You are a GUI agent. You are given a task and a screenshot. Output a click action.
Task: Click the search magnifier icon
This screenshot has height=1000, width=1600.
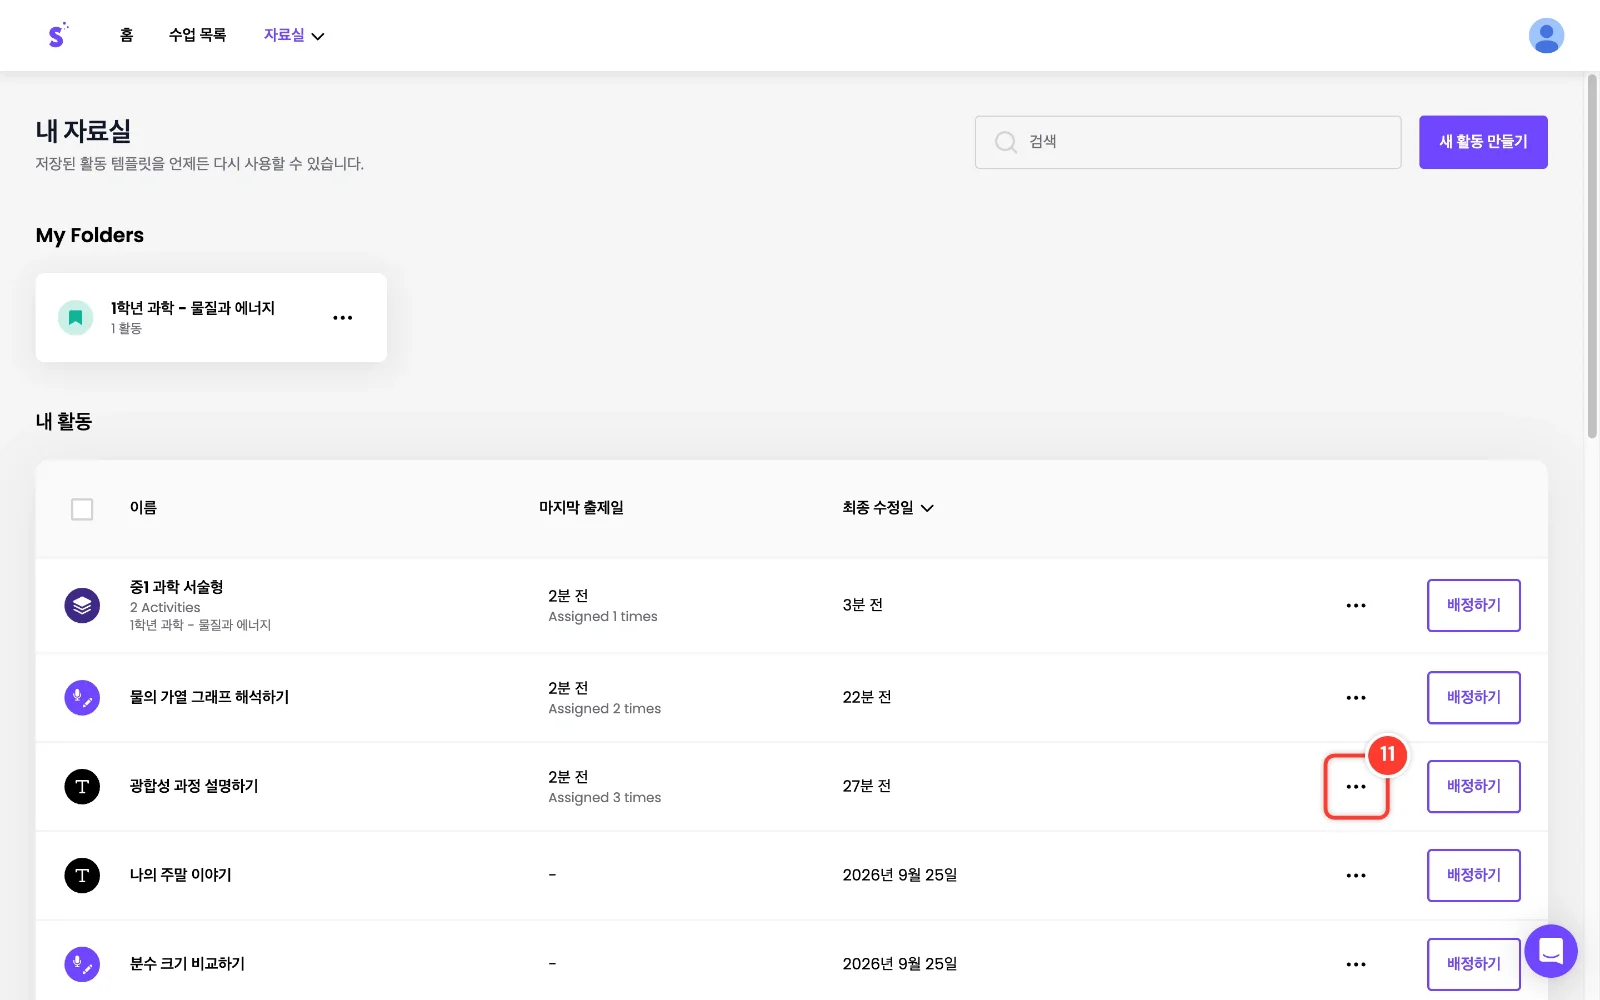(x=1006, y=142)
